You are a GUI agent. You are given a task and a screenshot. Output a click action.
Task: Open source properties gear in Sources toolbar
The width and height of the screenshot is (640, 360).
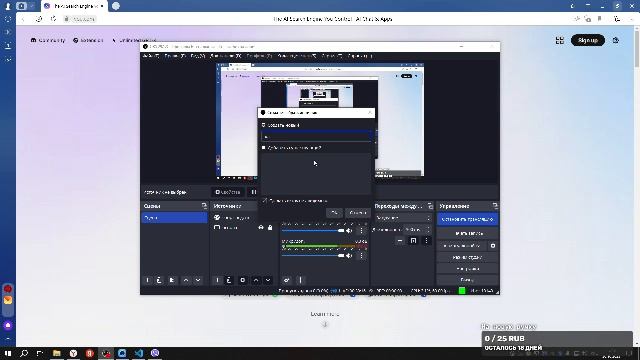[x=242, y=280]
